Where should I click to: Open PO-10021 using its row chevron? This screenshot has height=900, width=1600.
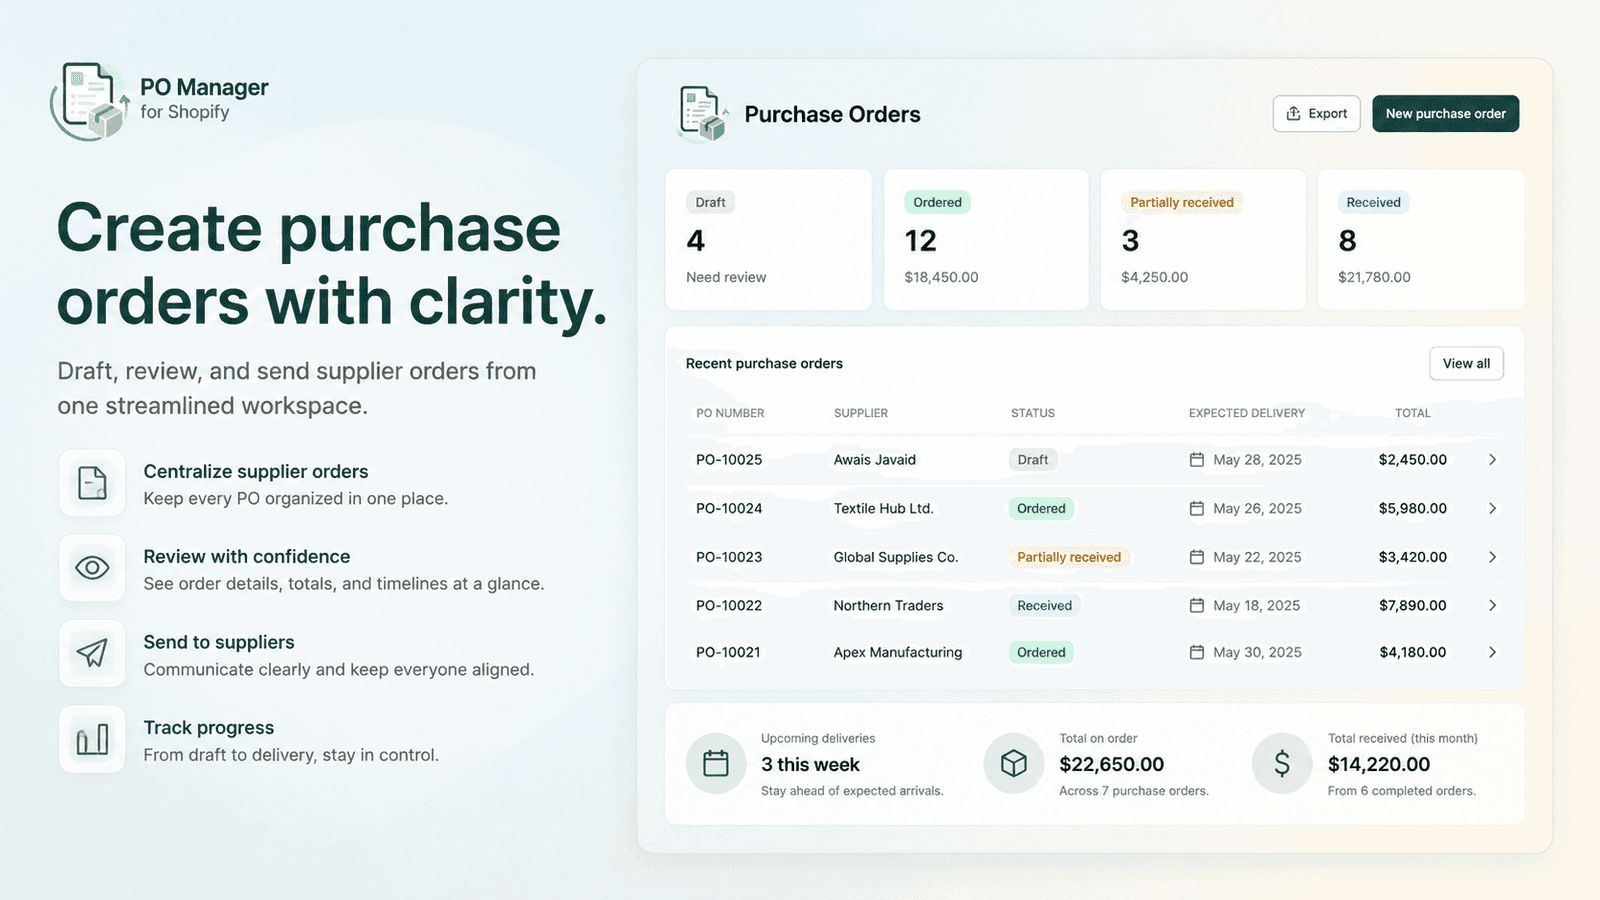pos(1492,652)
